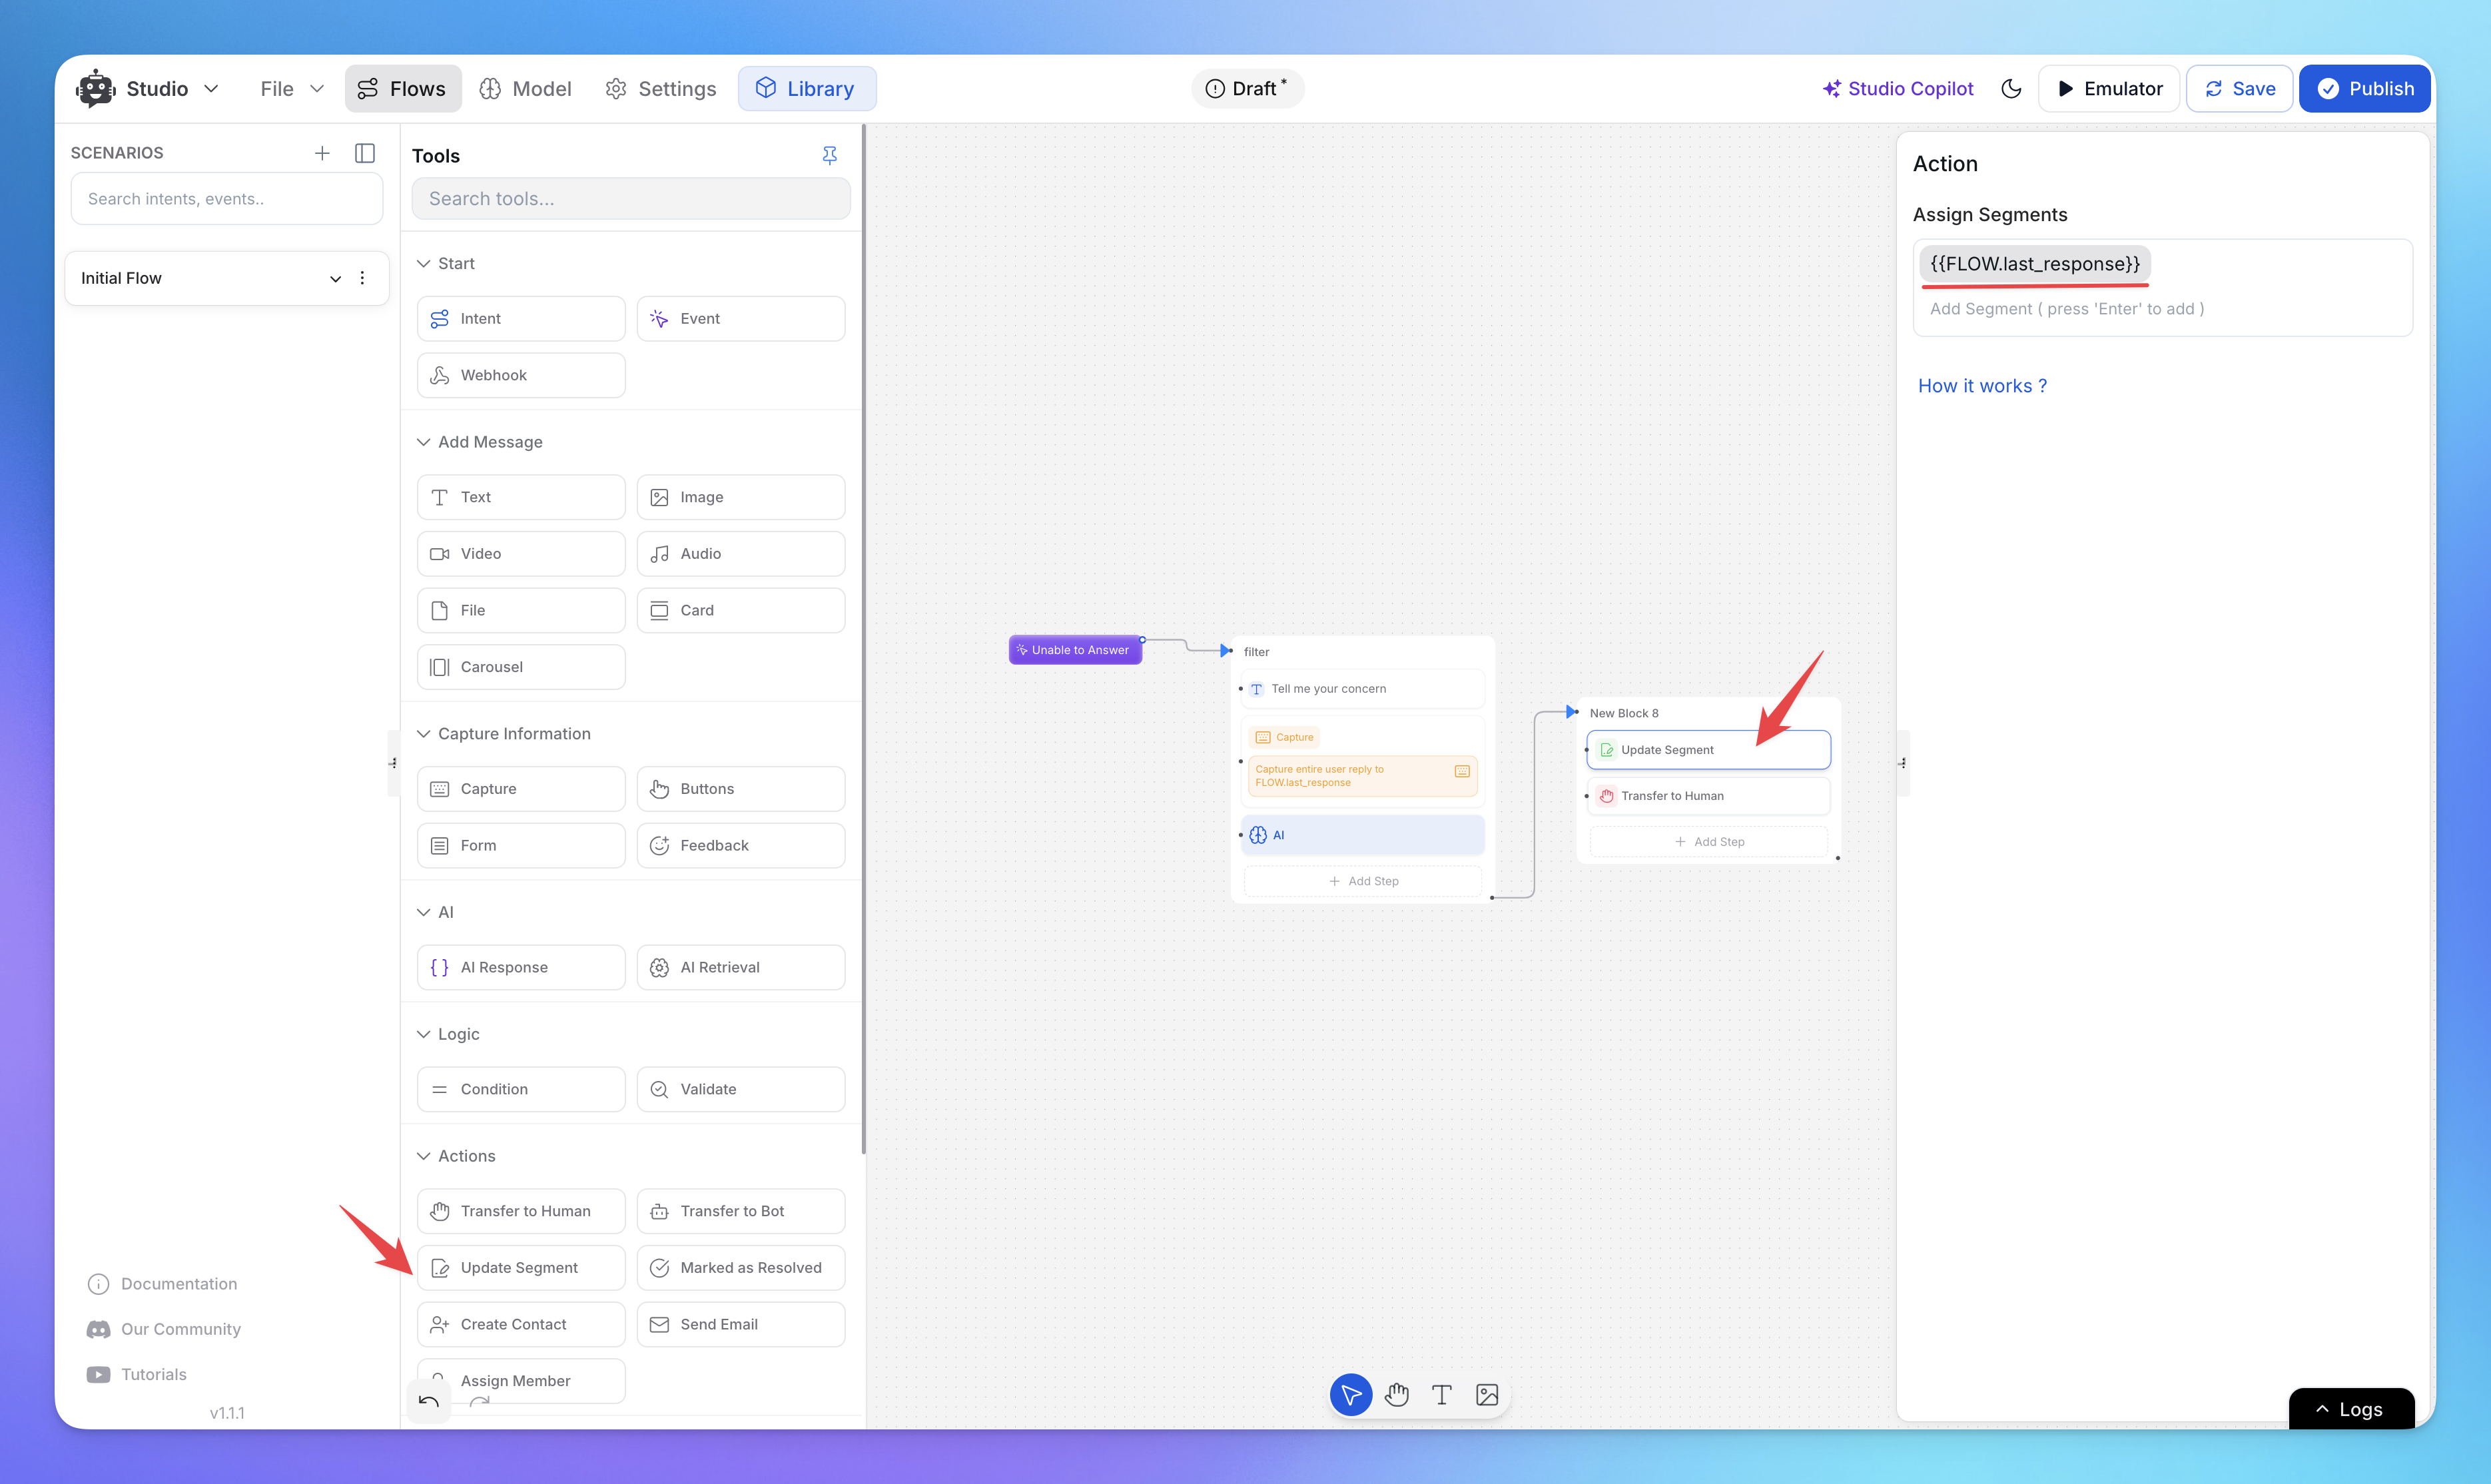Select Update Segment in Tools panel
The width and height of the screenshot is (2491, 1484).
(521, 1268)
